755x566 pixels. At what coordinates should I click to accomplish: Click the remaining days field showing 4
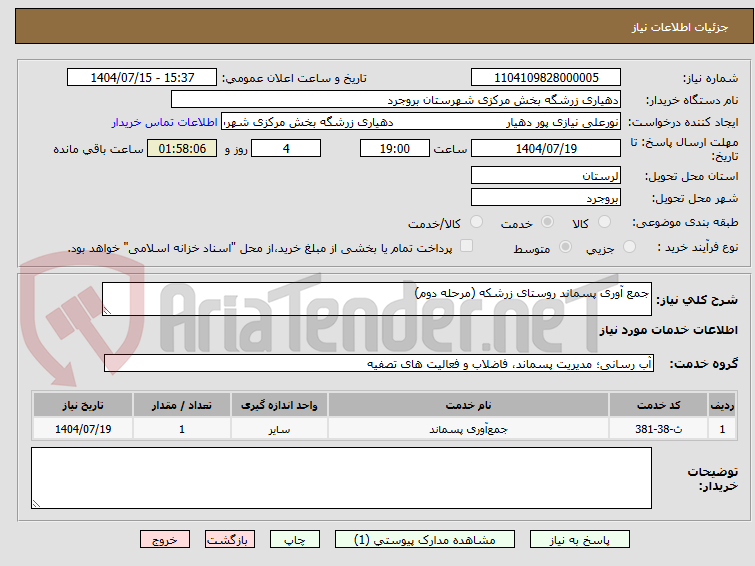tap(286, 148)
